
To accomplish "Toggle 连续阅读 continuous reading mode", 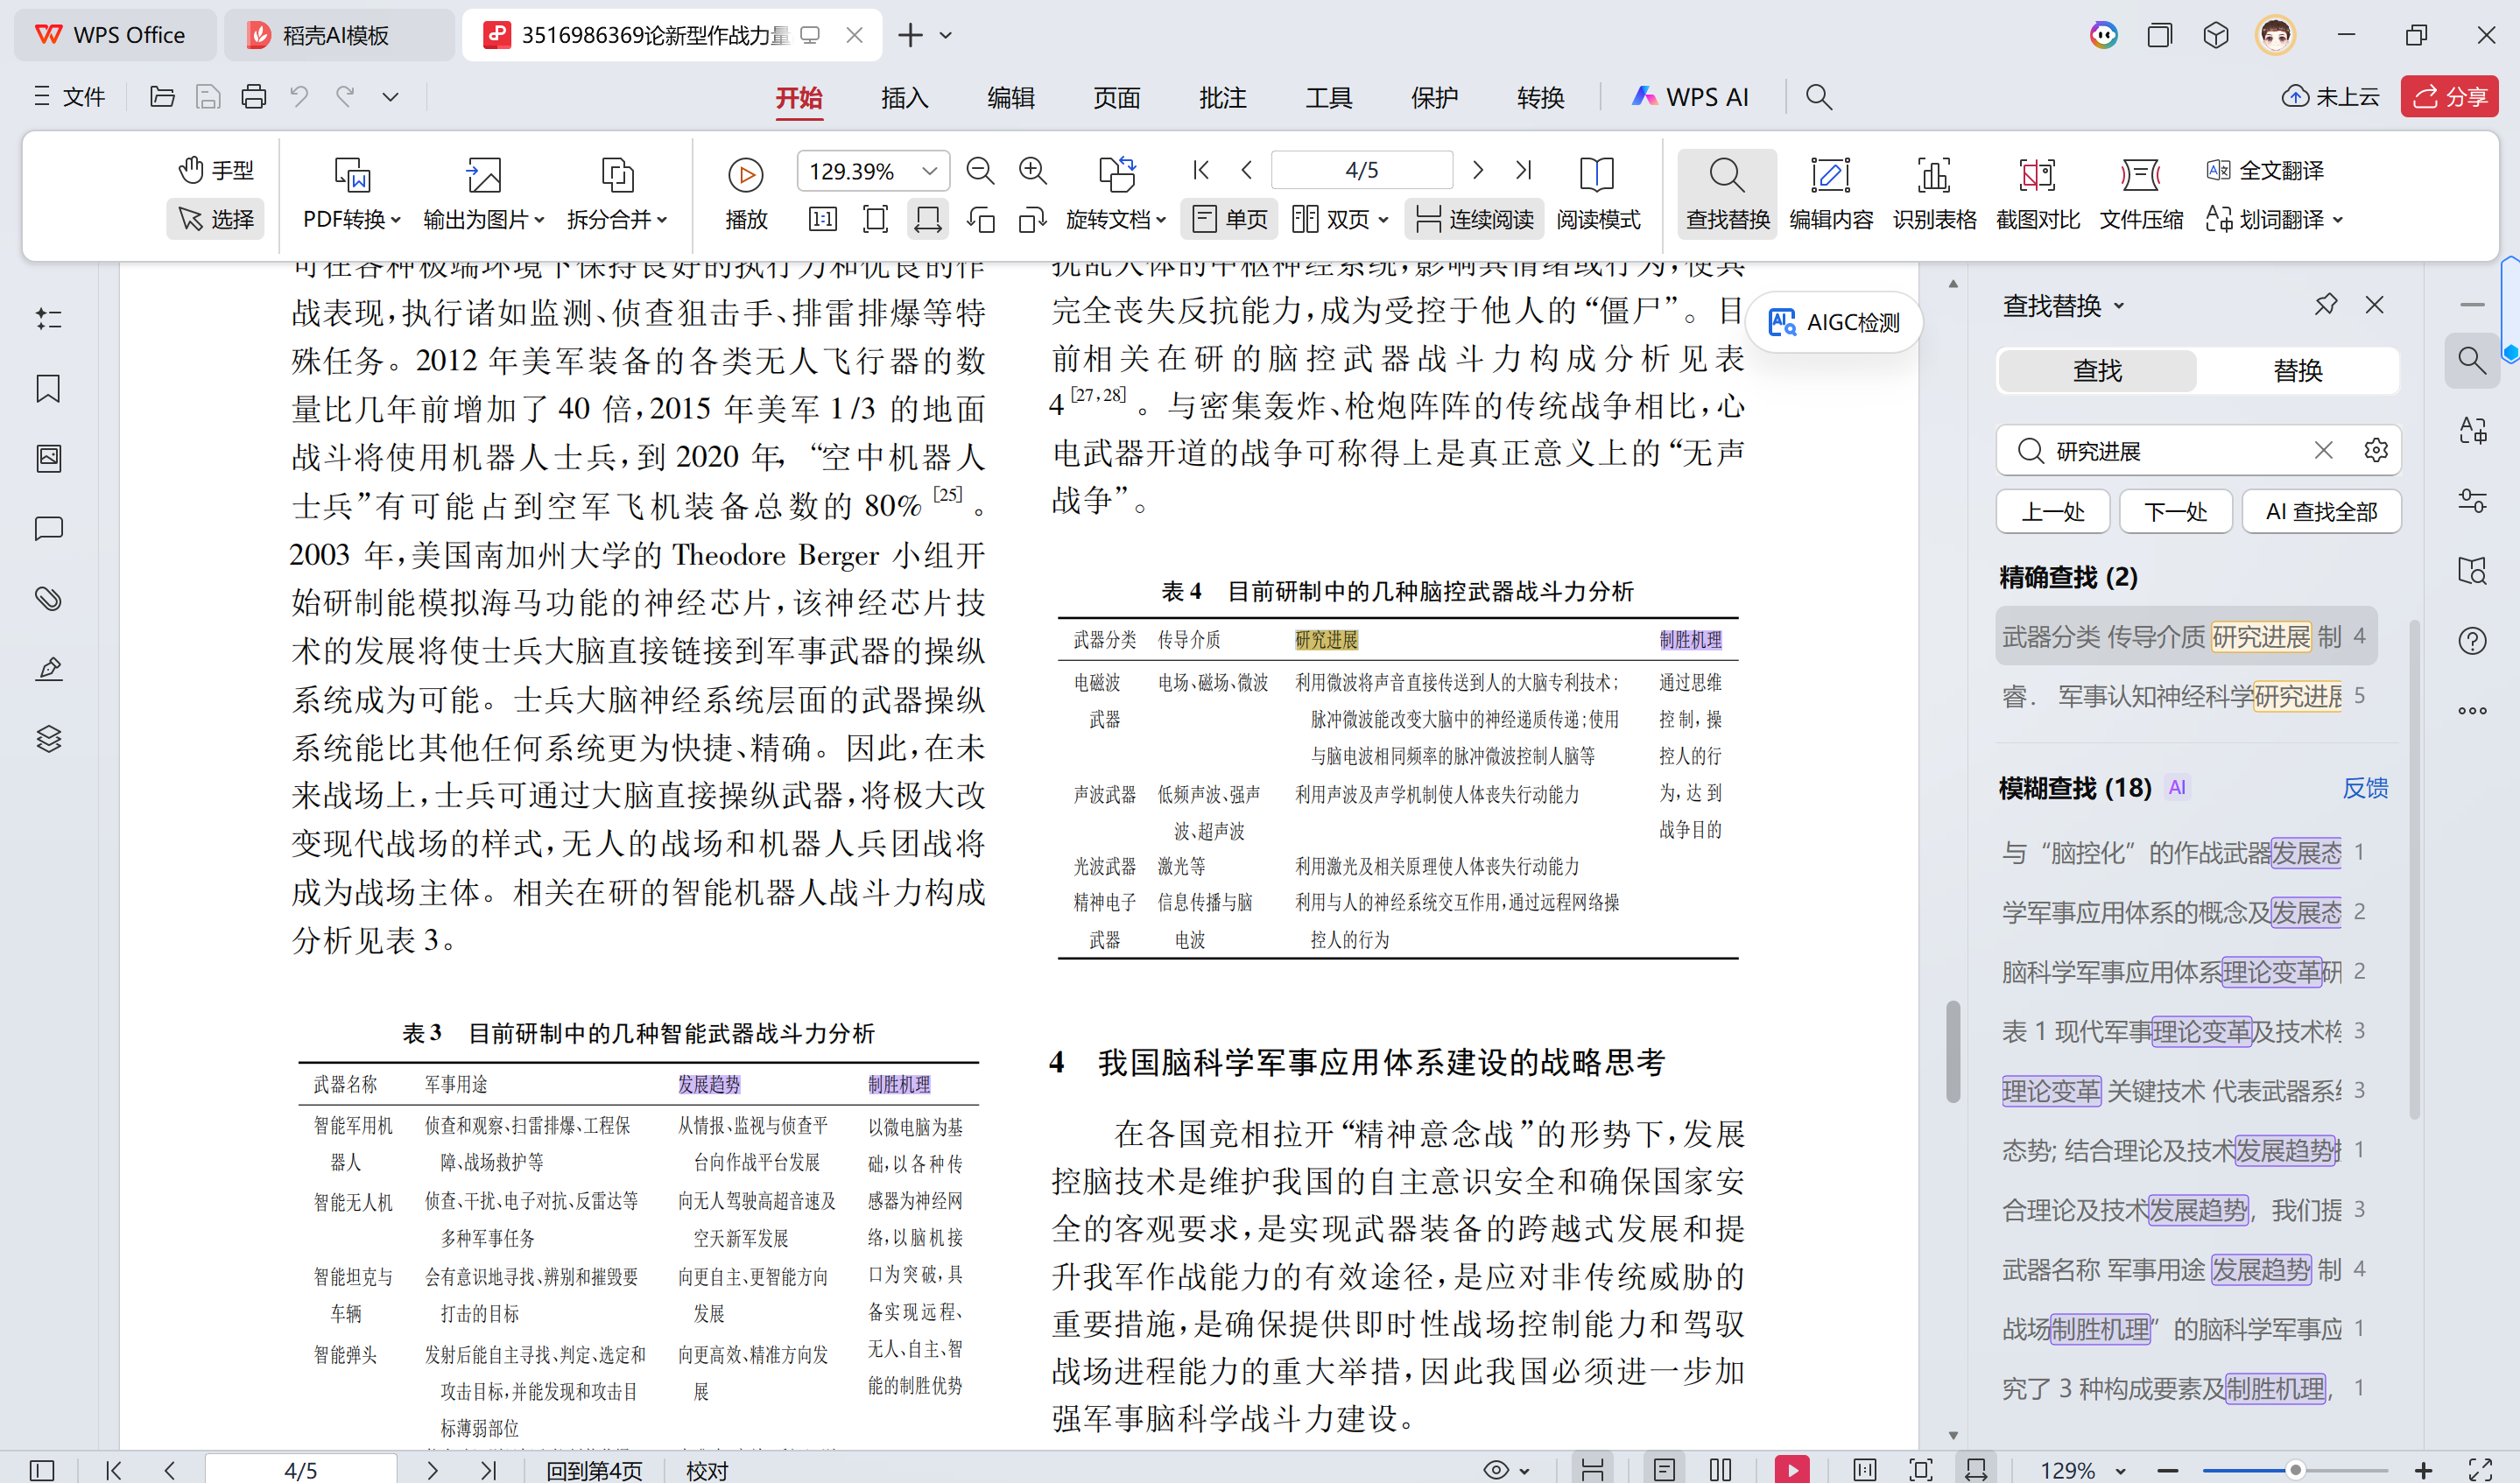I will tap(1475, 219).
